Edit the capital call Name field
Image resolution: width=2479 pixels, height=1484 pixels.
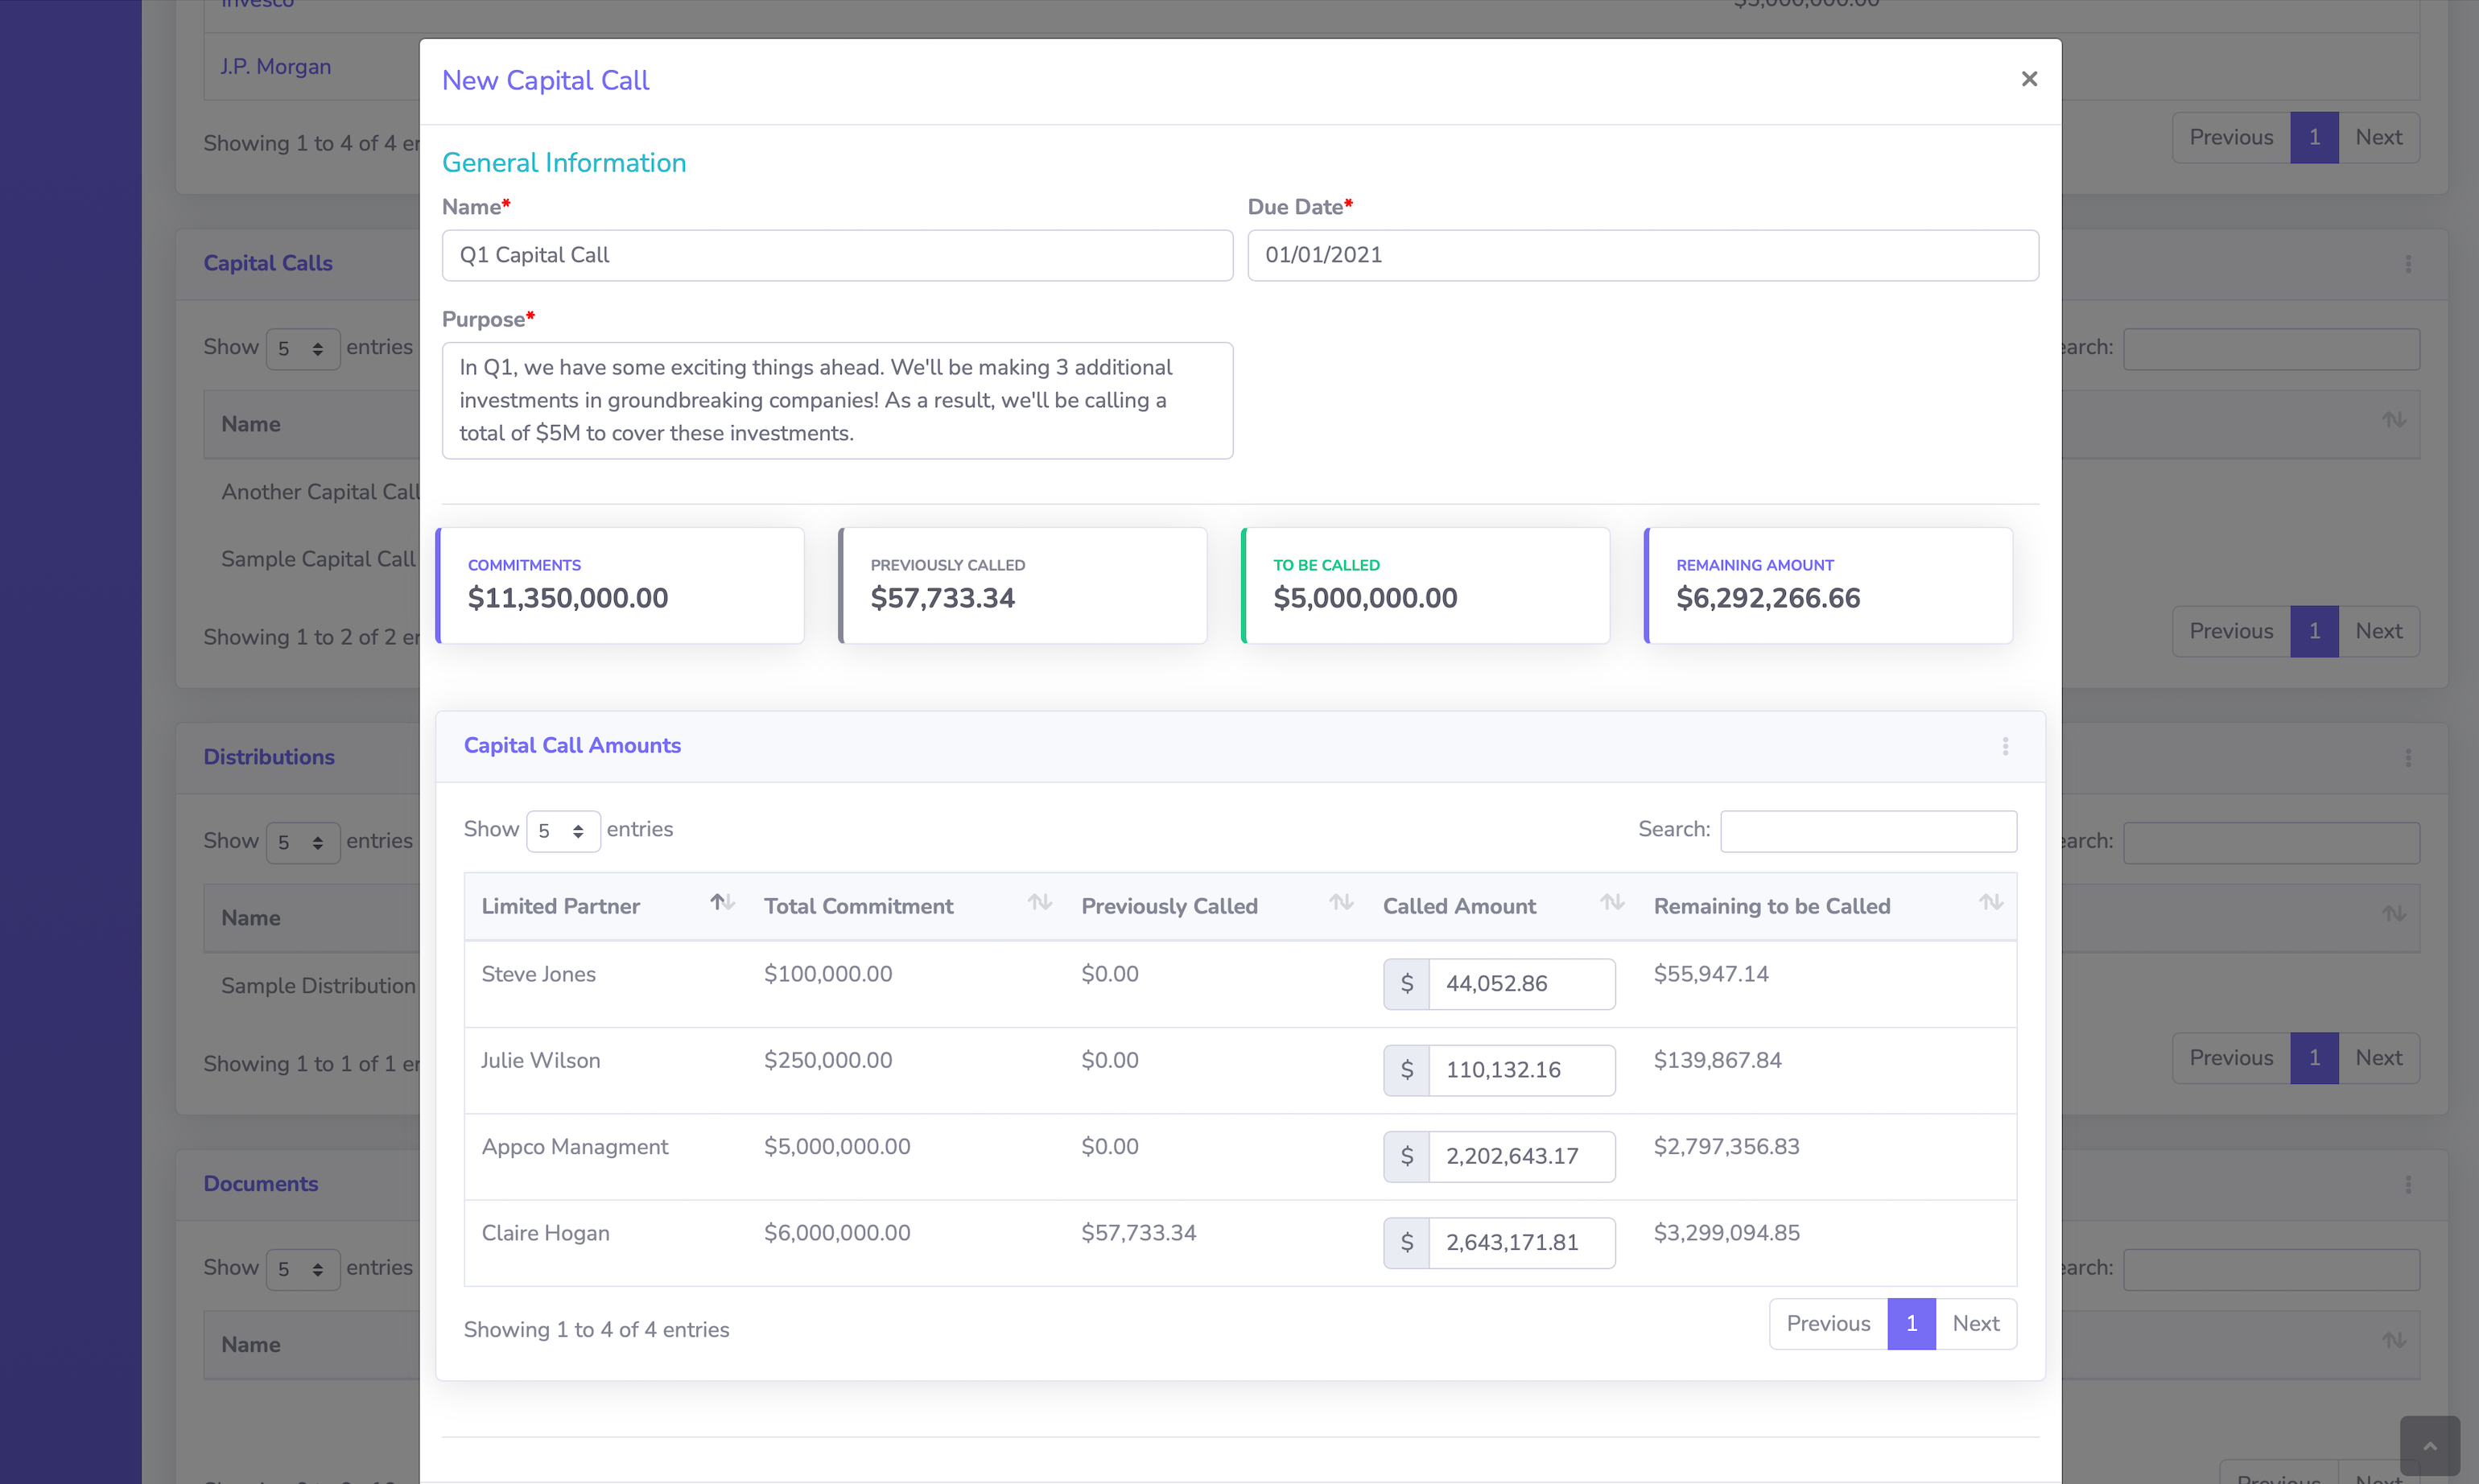[837, 255]
